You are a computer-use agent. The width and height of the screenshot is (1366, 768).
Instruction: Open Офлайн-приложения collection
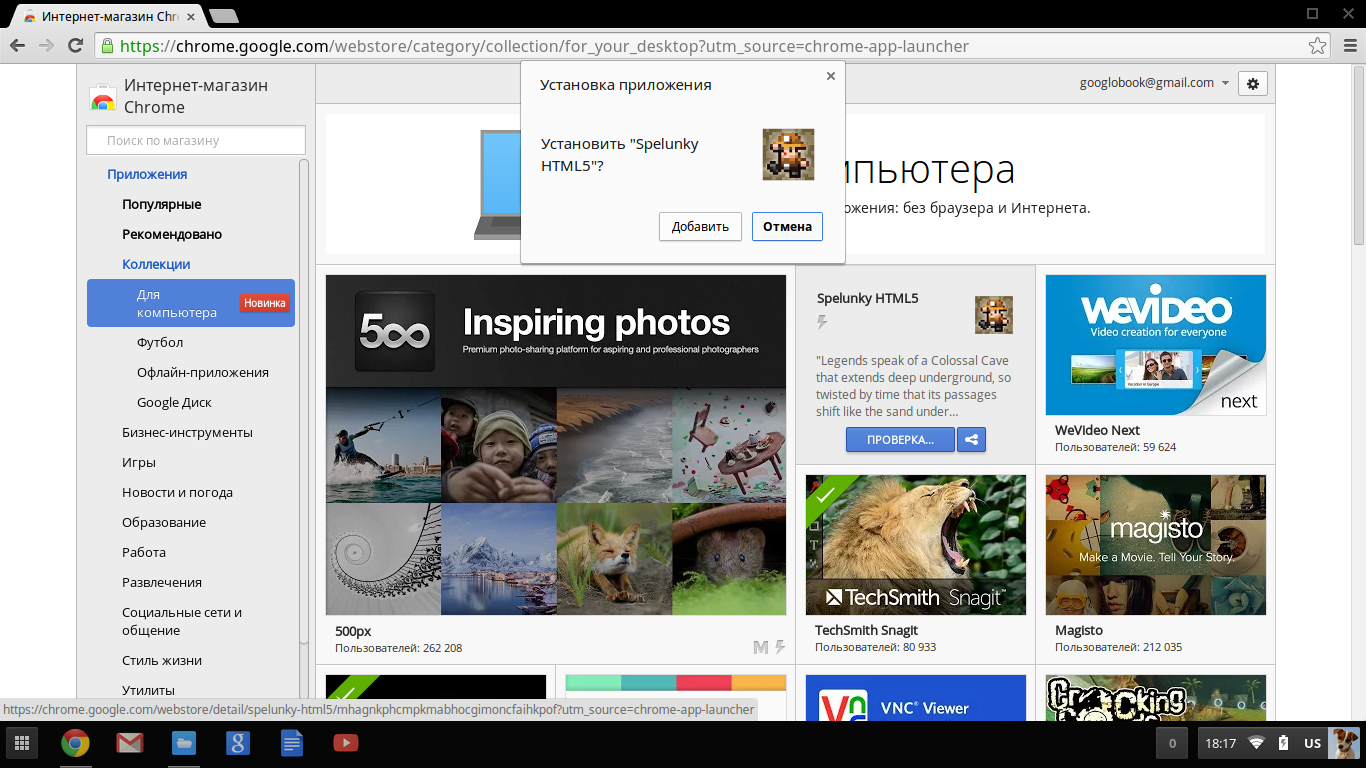tap(203, 372)
